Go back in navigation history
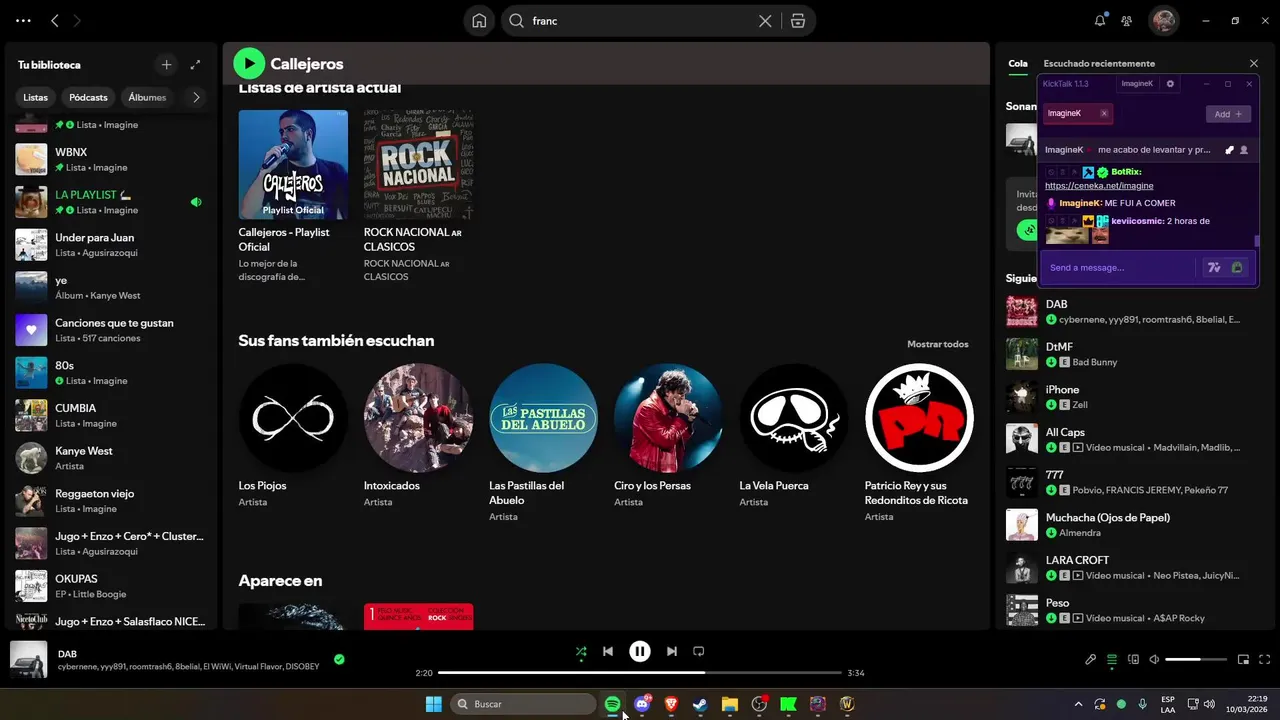The height and width of the screenshot is (720, 1280). pyautogui.click(x=55, y=20)
